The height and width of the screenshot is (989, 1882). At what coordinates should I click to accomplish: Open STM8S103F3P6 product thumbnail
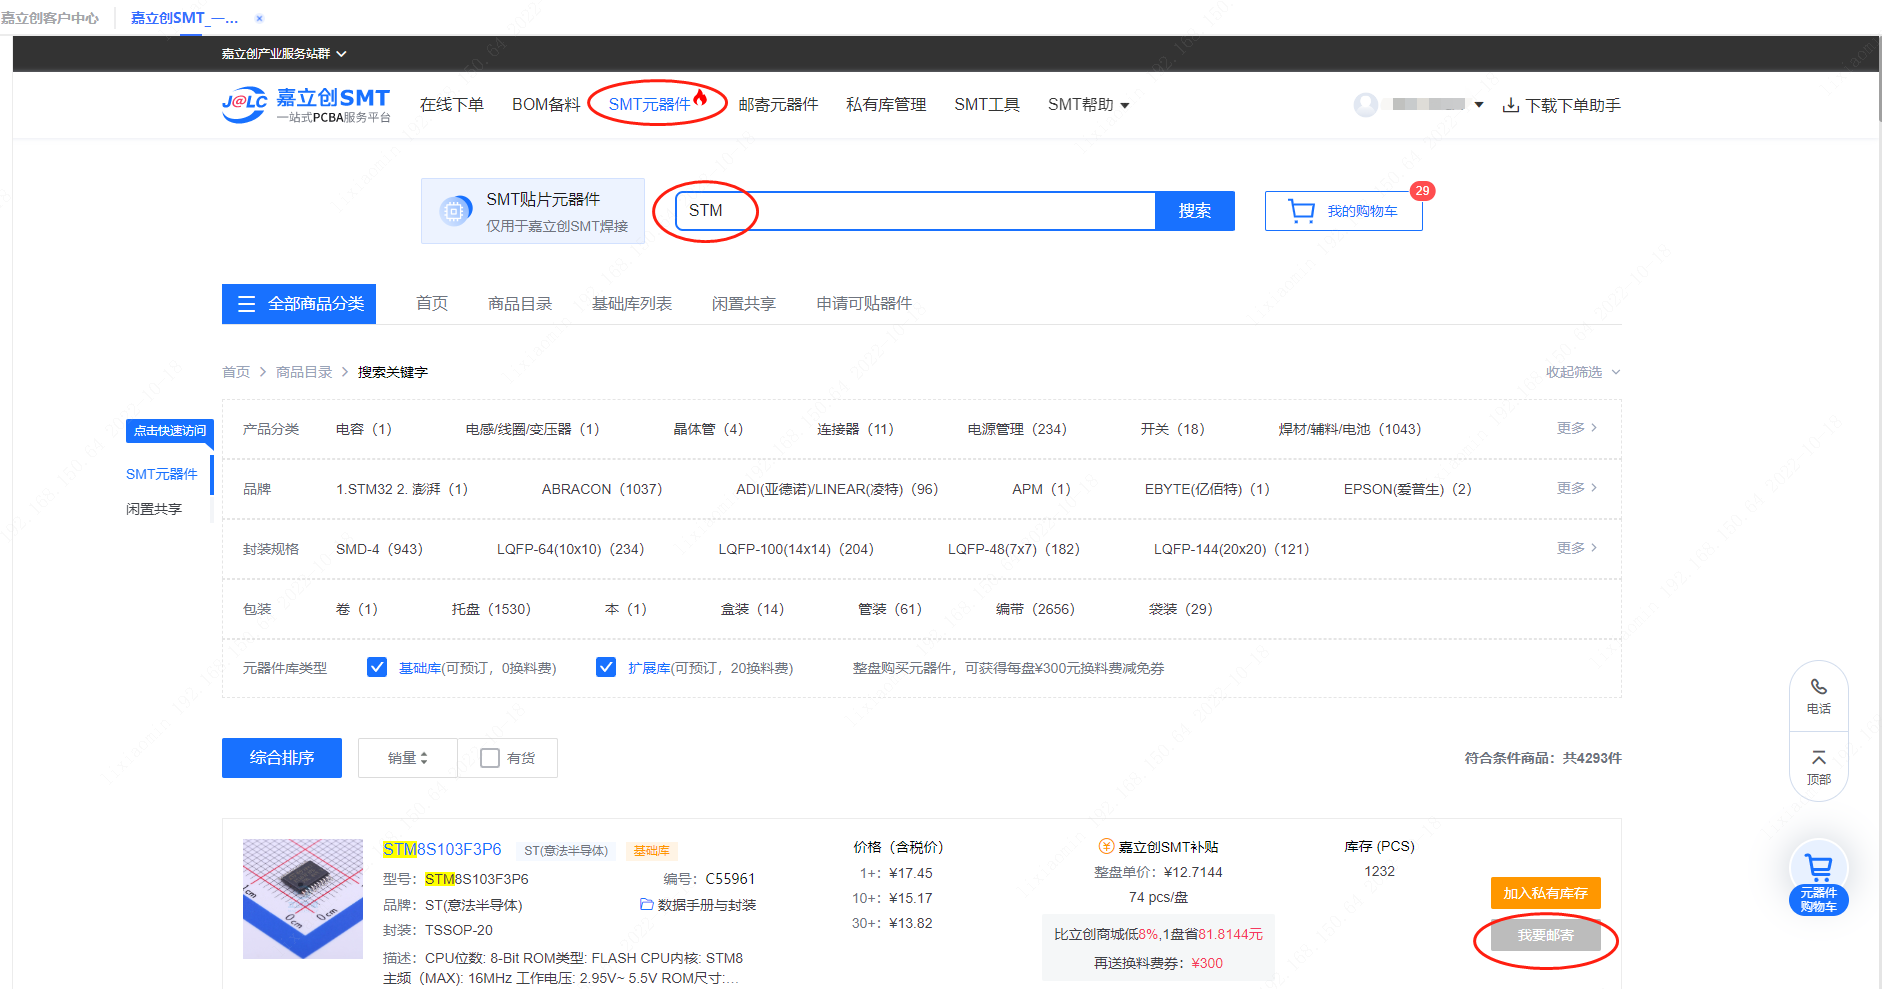pyautogui.click(x=302, y=898)
